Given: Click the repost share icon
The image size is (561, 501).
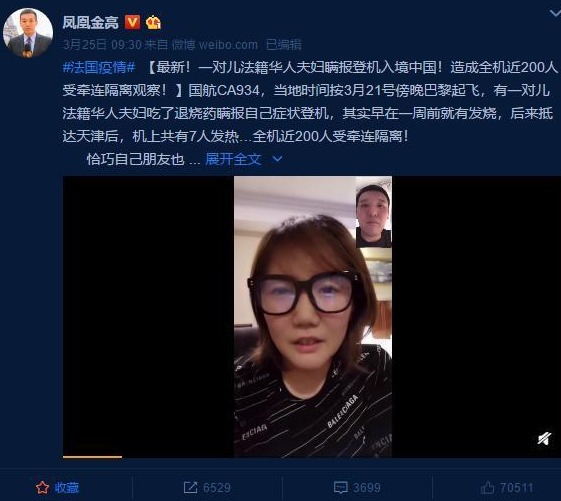Looking at the screenshot, I should [190, 487].
